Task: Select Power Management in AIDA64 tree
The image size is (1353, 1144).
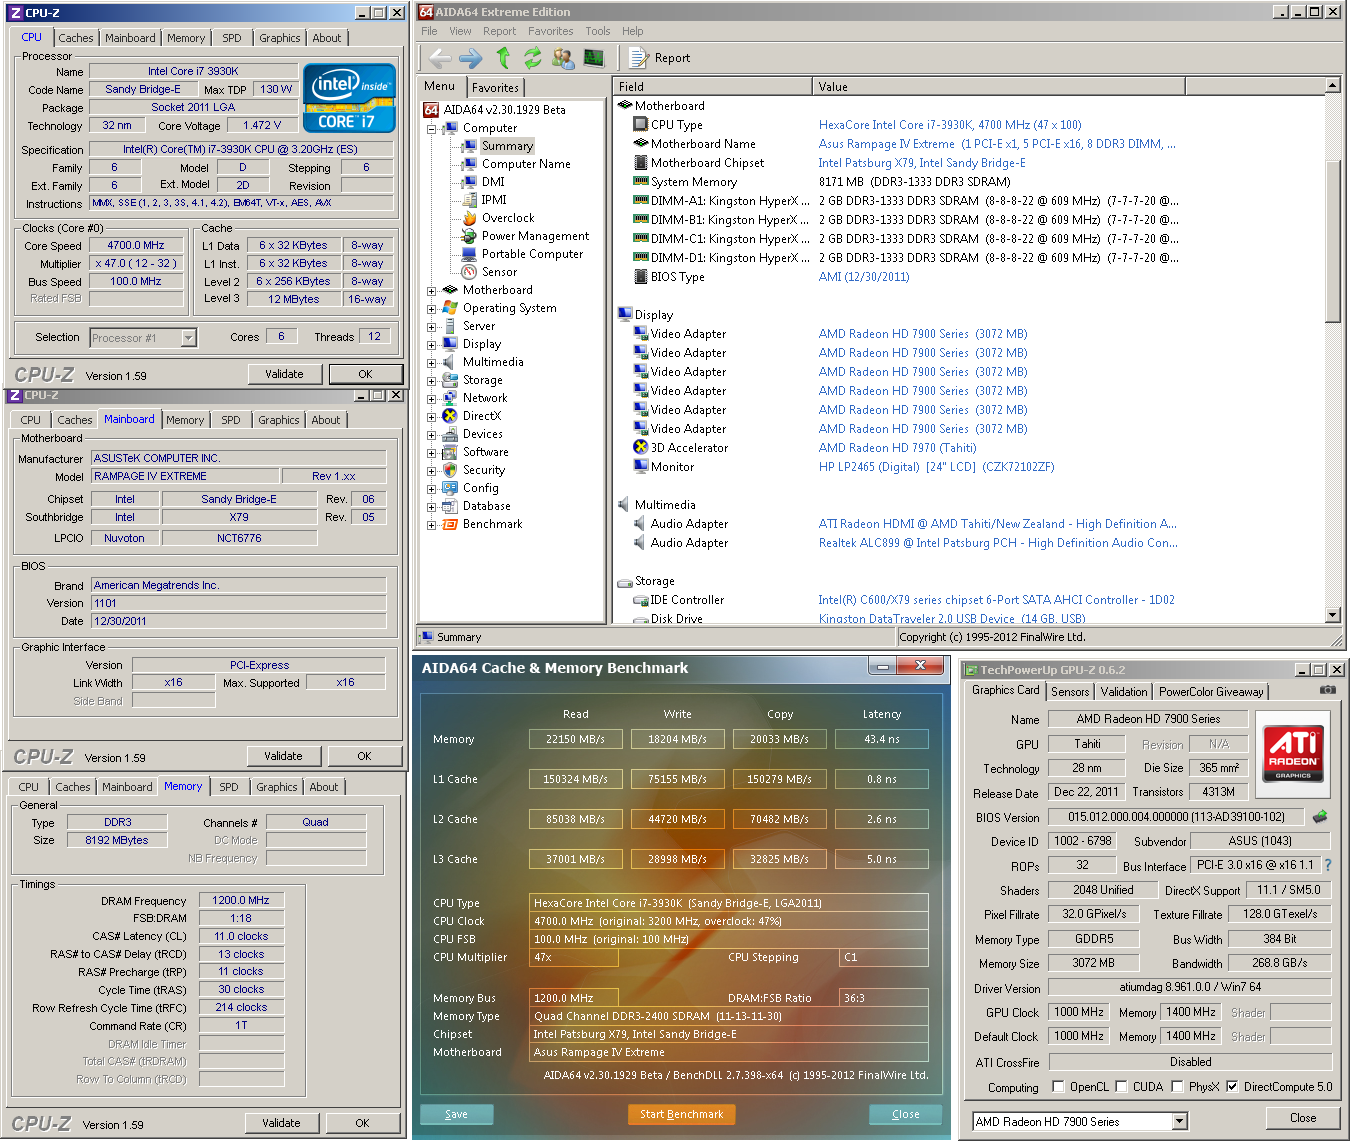Action: 535,236
